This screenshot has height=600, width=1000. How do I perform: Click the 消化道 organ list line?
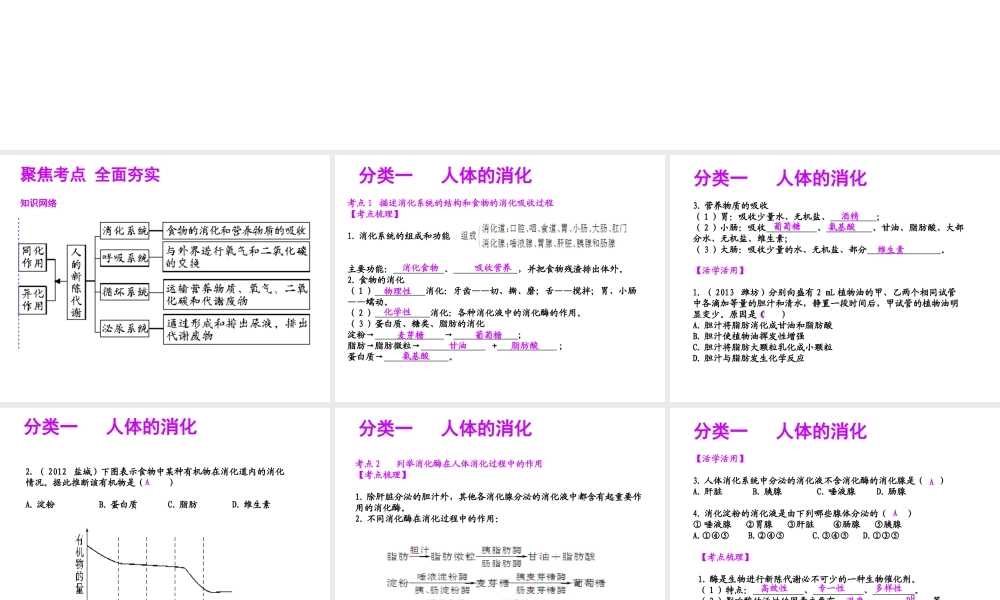click(554, 228)
